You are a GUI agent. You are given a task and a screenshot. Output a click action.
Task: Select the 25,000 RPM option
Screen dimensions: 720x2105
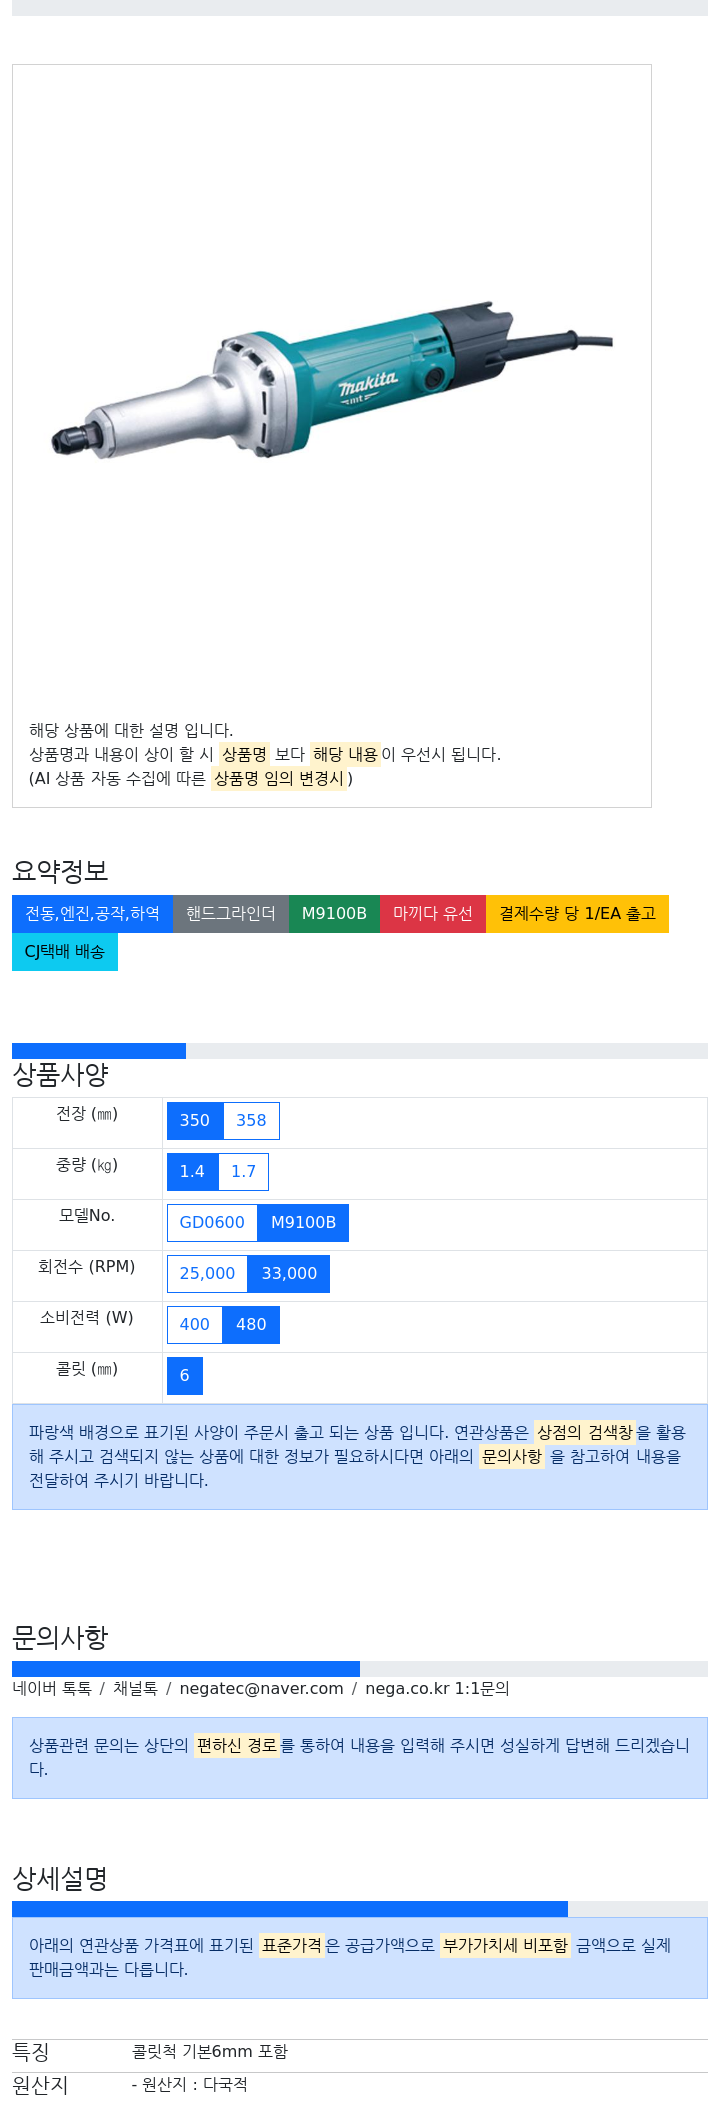point(207,1274)
